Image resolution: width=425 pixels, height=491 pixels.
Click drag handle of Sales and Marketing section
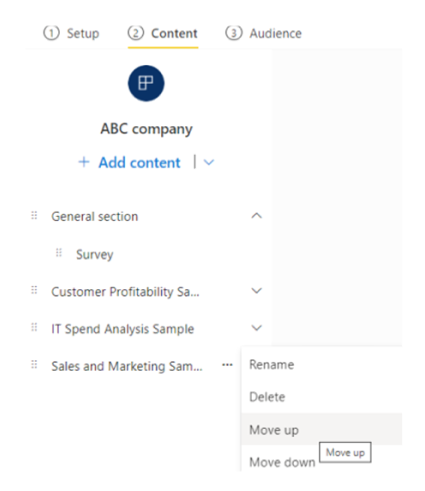click(34, 364)
